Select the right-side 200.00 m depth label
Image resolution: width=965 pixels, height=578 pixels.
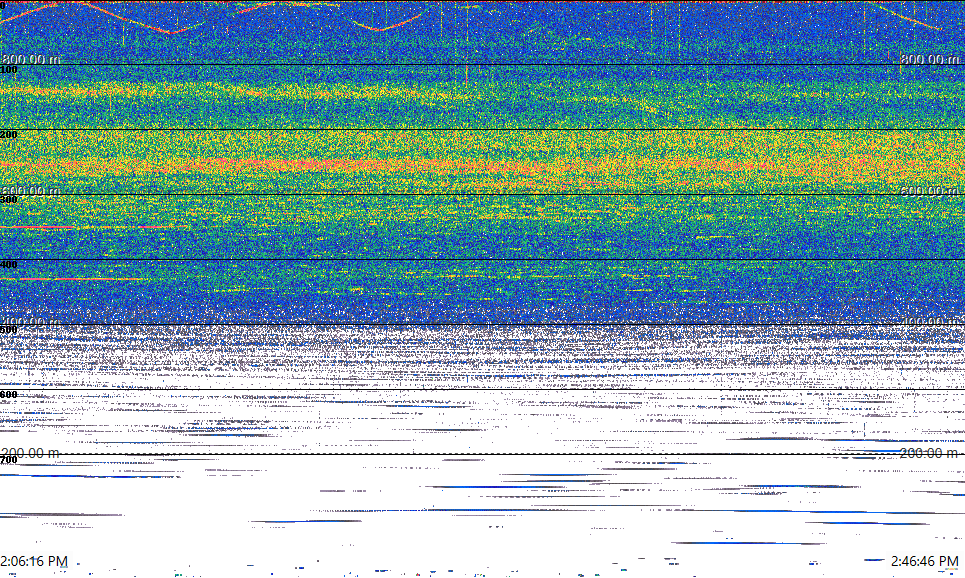[x=930, y=453]
